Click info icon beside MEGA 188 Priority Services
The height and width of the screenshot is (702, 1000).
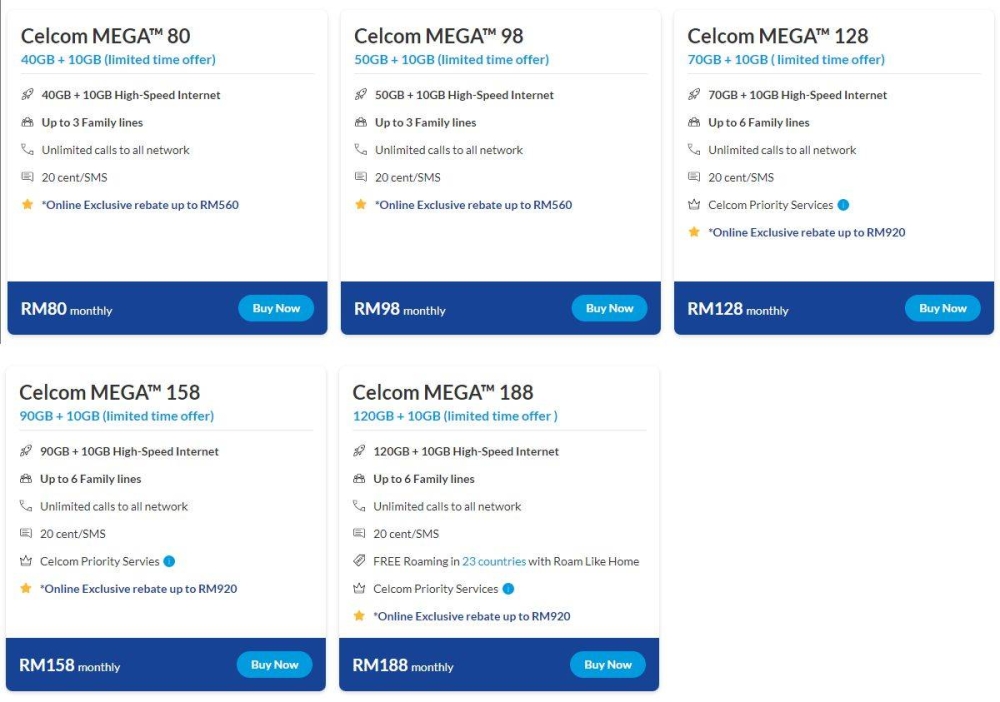coord(508,589)
